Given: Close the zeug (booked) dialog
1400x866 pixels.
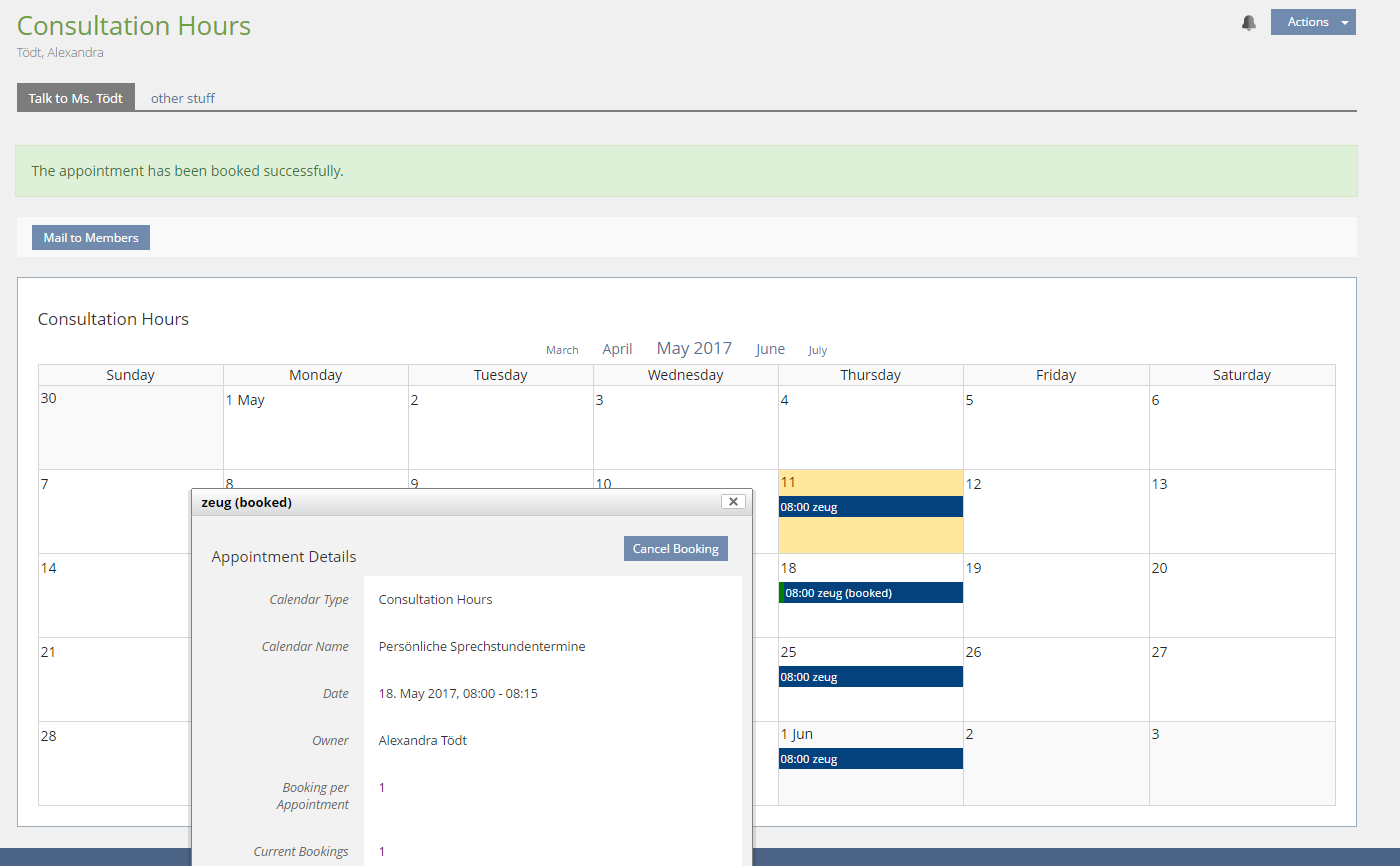Looking at the screenshot, I should (x=733, y=502).
